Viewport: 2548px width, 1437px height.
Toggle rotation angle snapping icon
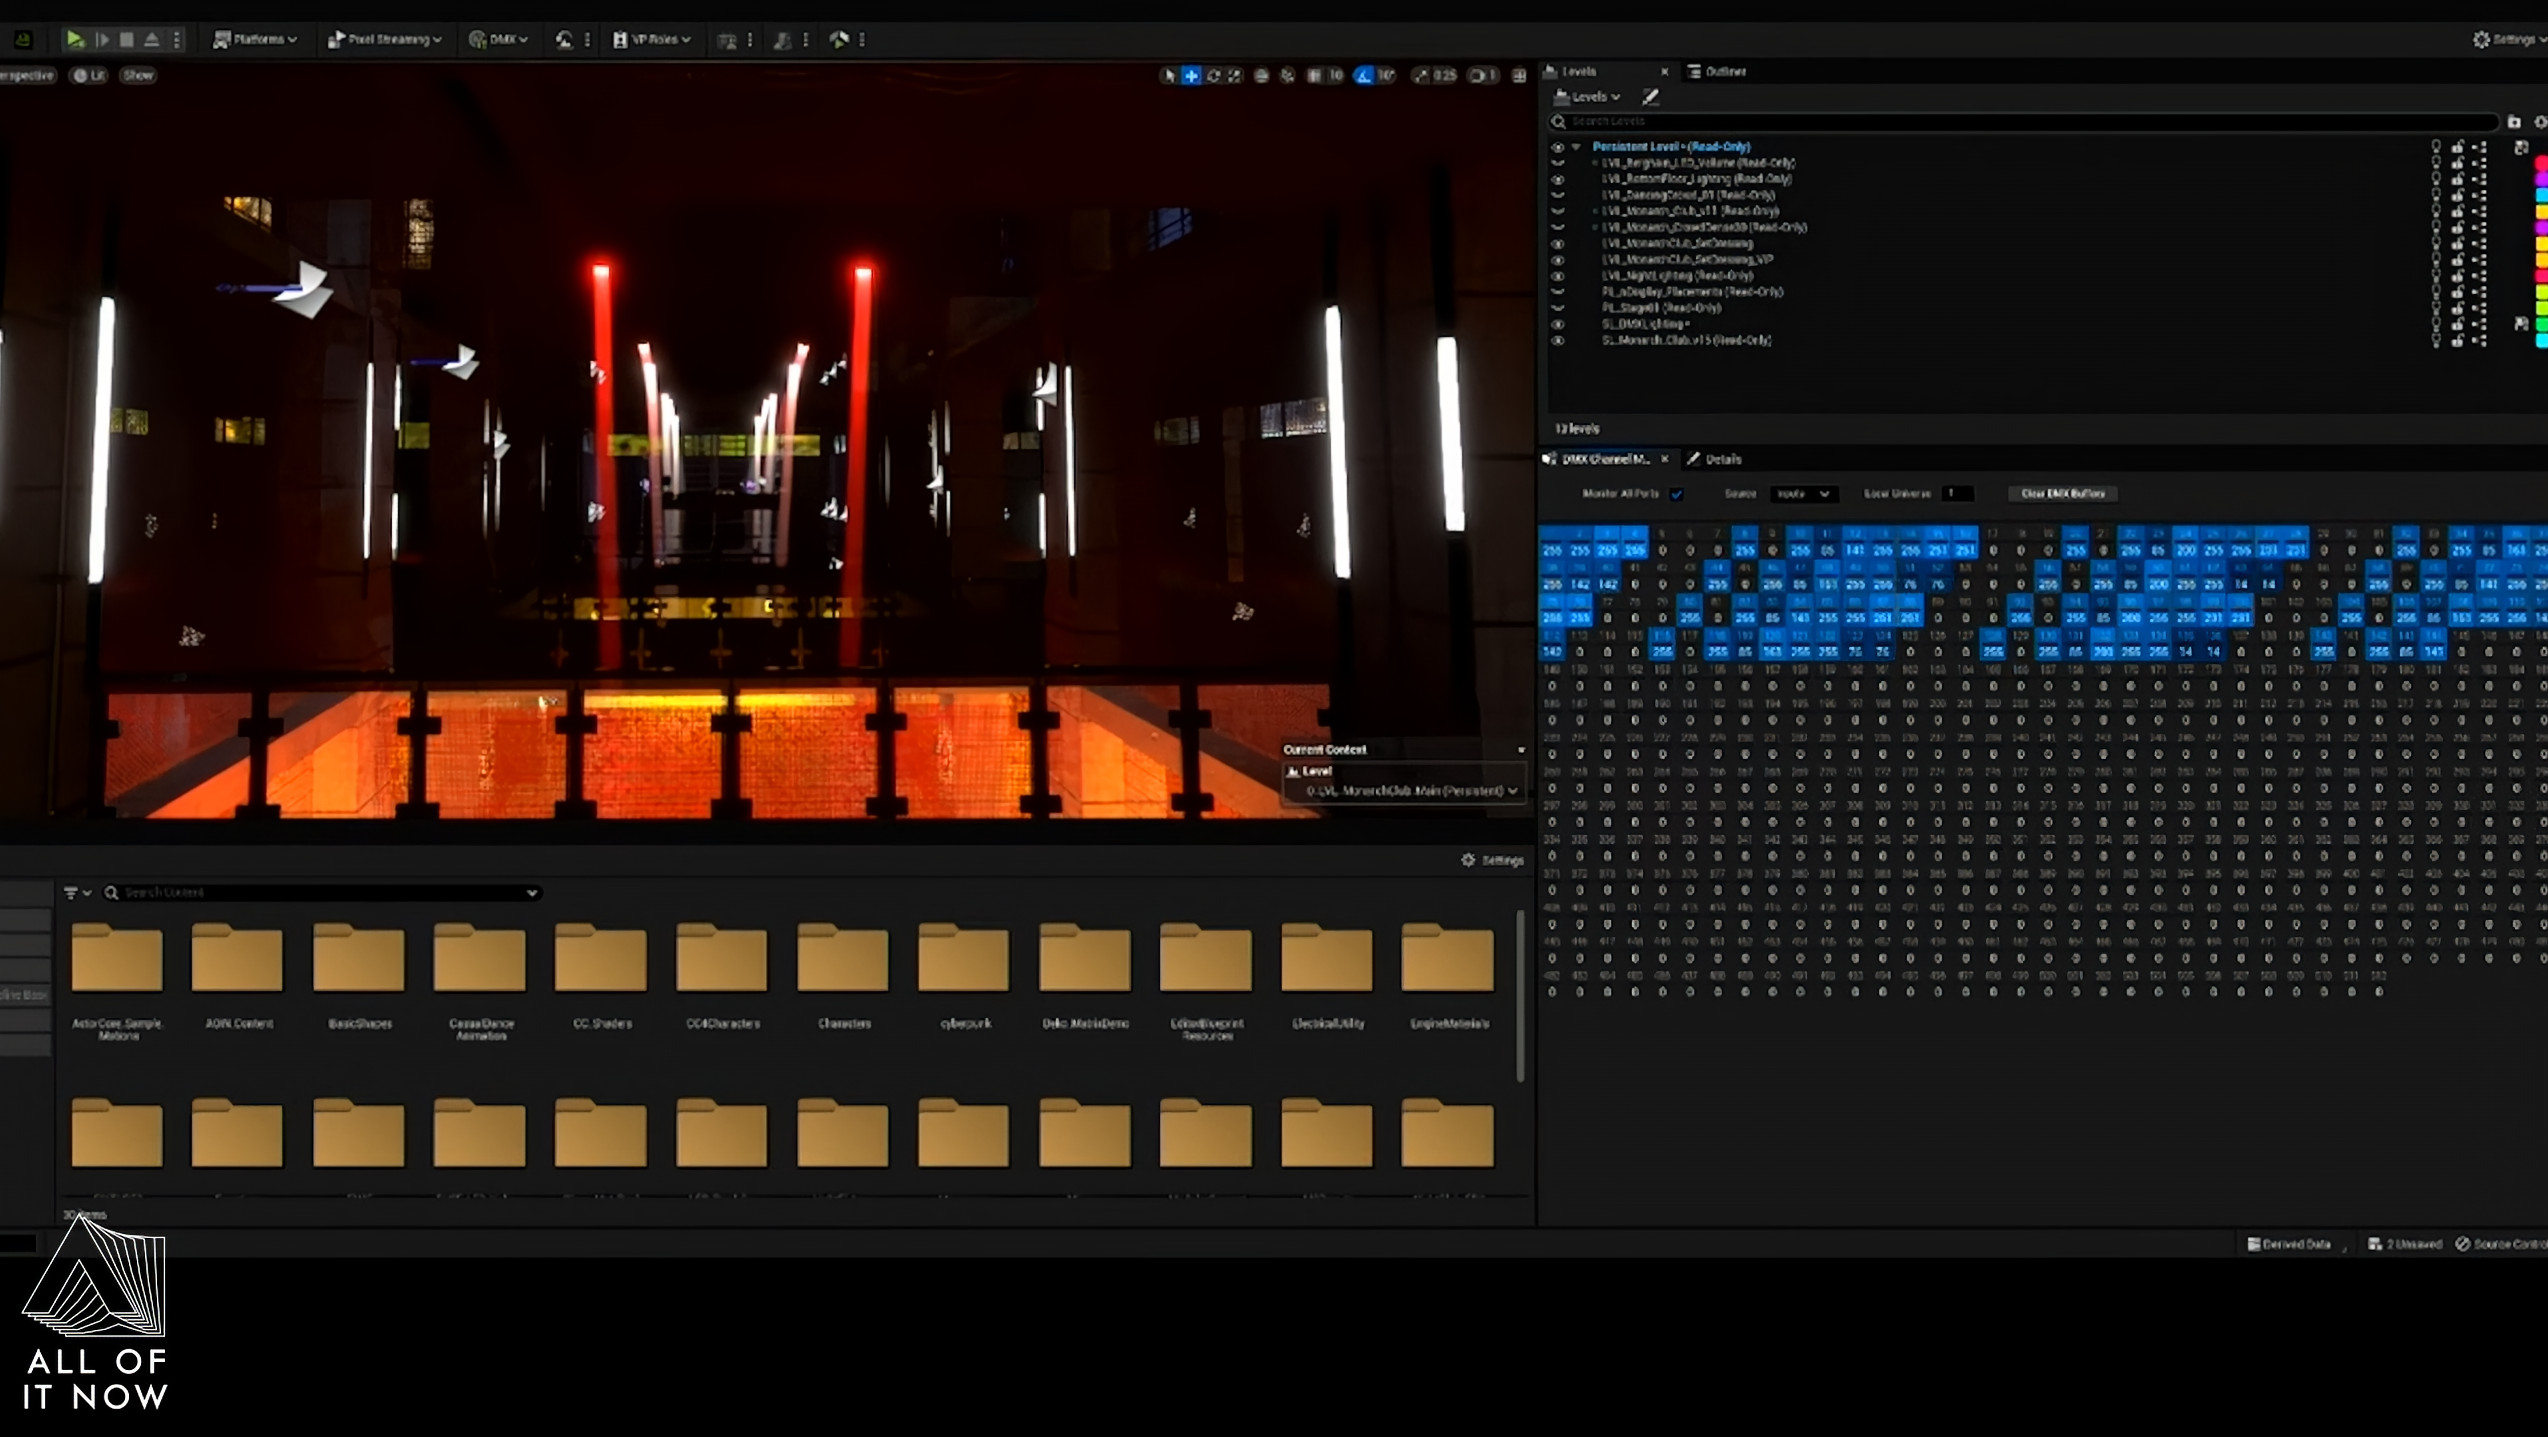coord(1364,75)
